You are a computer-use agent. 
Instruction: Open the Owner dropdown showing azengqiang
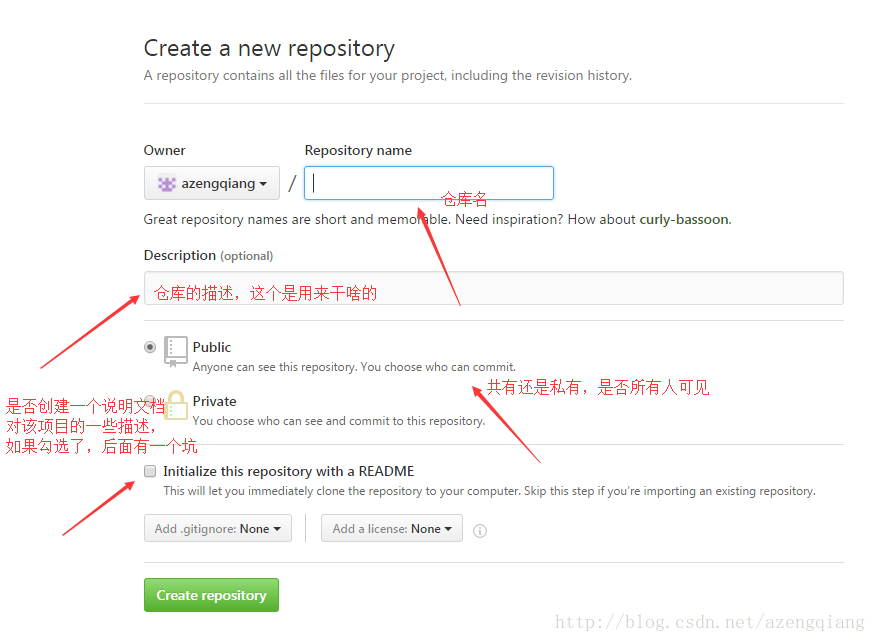pos(212,183)
